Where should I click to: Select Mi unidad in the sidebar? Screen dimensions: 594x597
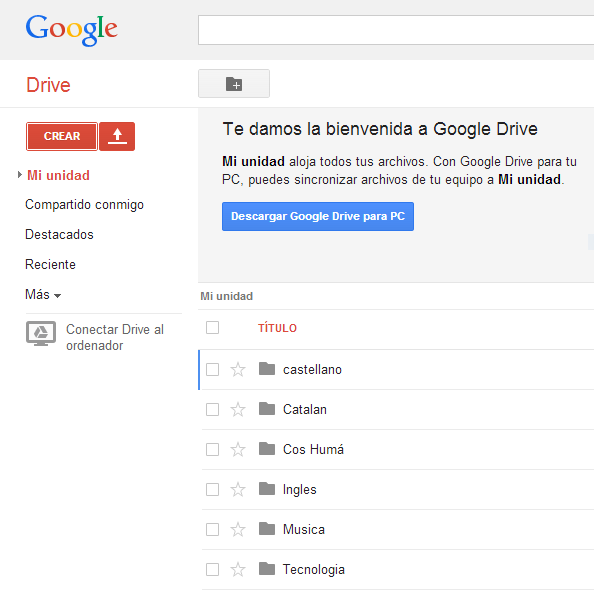[x=58, y=175]
